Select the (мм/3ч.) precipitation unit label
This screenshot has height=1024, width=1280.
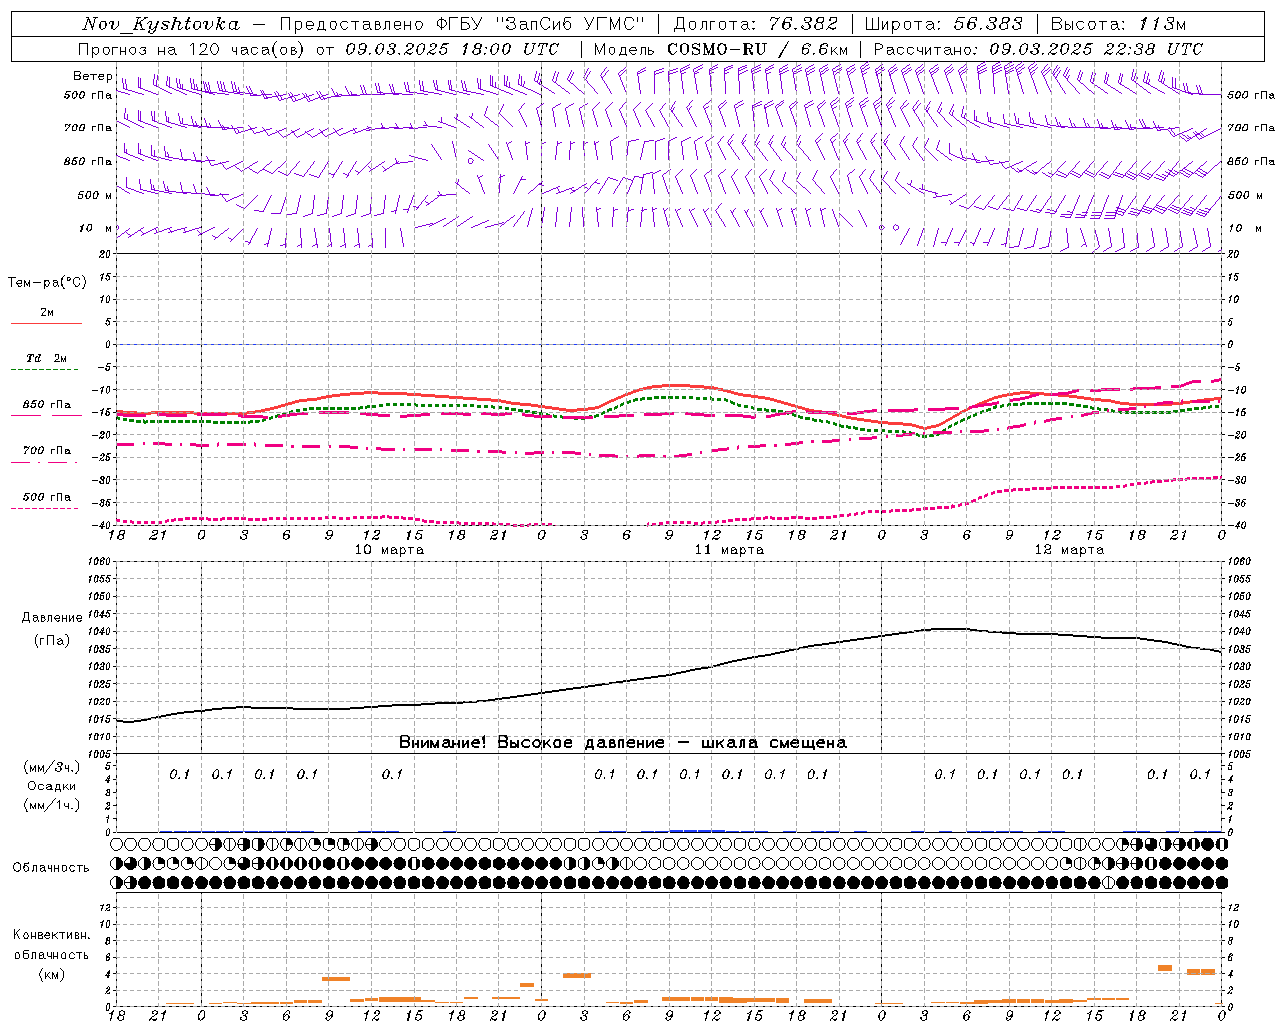[52, 767]
